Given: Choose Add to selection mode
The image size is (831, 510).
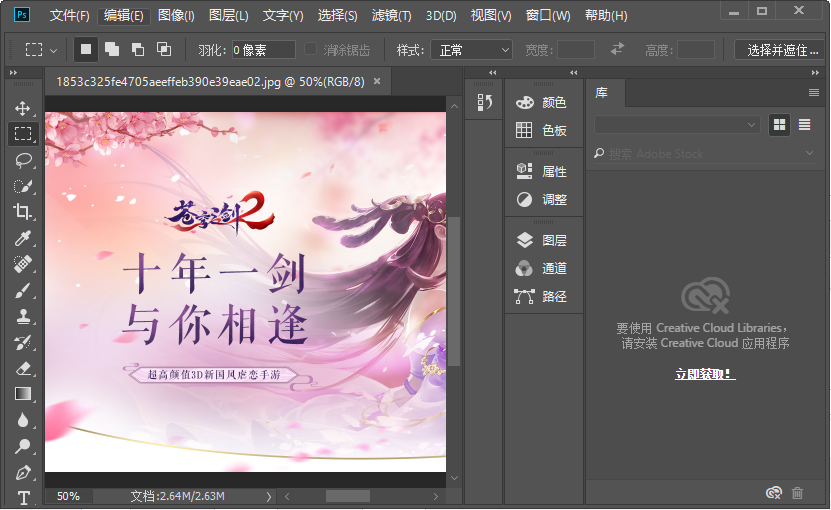Looking at the screenshot, I should (112, 49).
